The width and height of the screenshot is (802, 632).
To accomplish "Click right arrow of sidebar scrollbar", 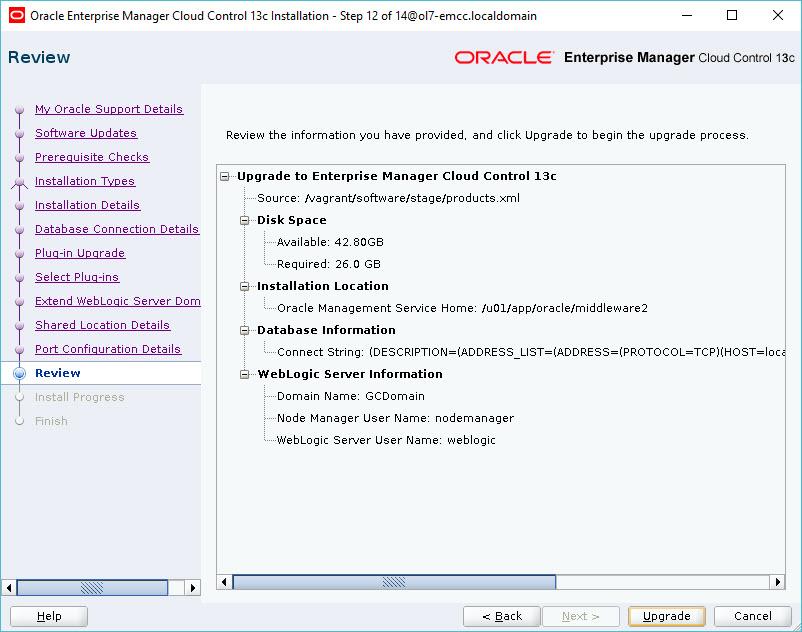I will click(192, 588).
